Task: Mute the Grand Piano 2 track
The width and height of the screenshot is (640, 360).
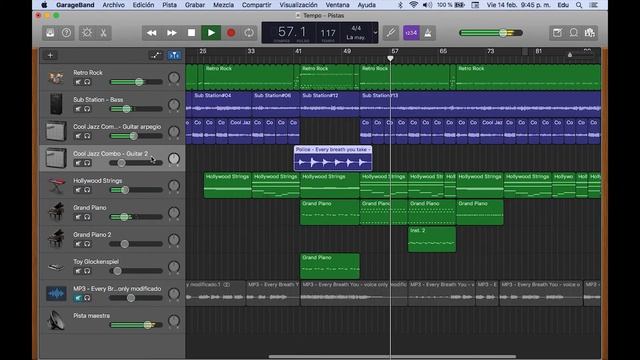Action: (x=78, y=244)
